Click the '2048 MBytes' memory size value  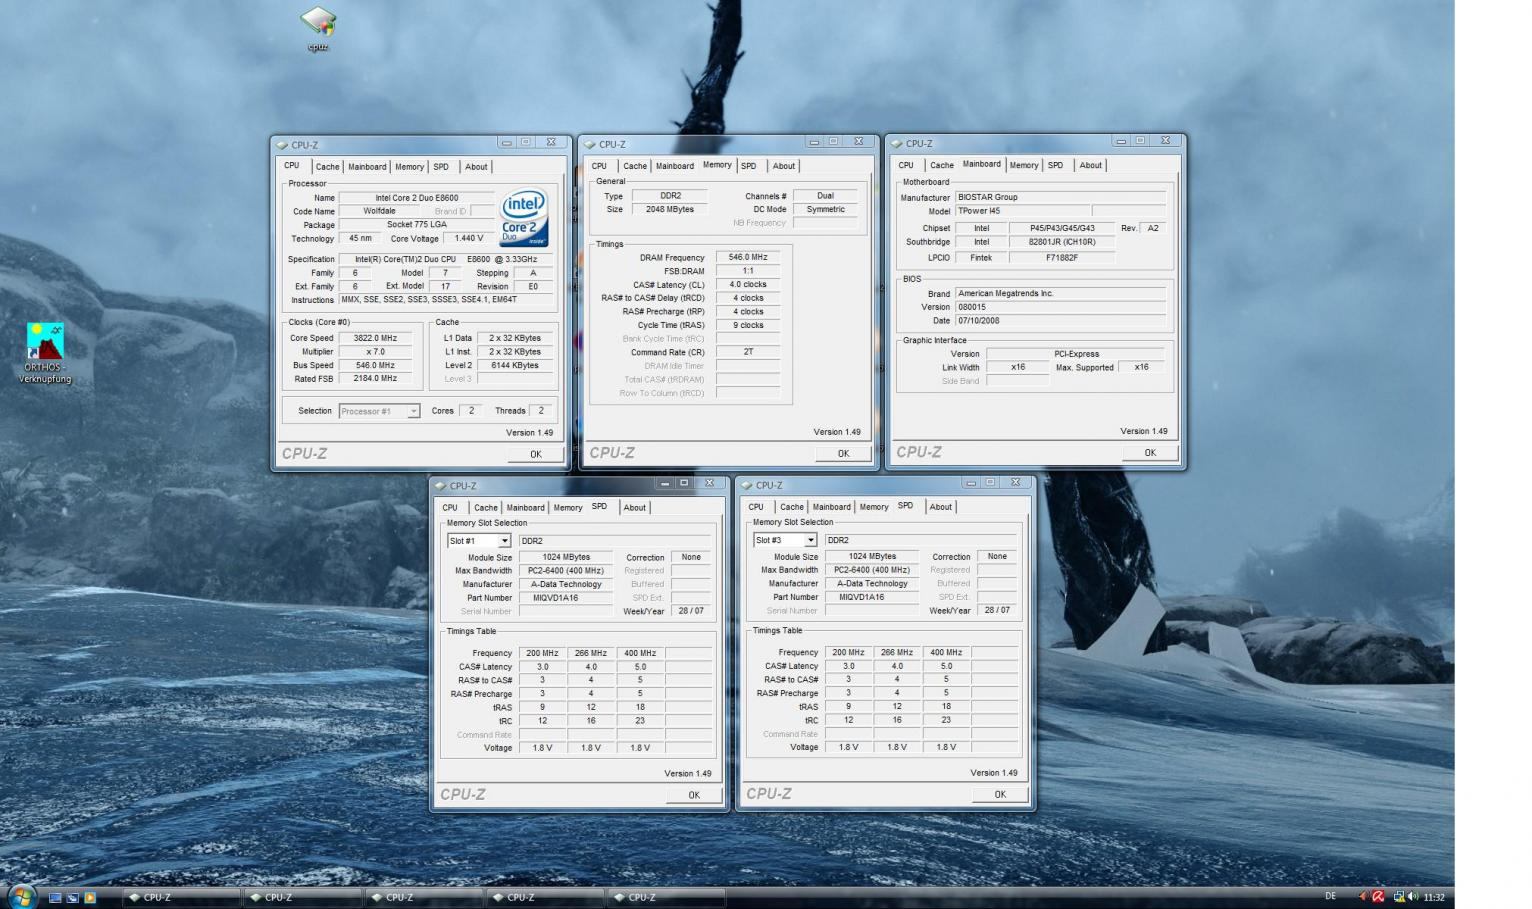pos(670,209)
